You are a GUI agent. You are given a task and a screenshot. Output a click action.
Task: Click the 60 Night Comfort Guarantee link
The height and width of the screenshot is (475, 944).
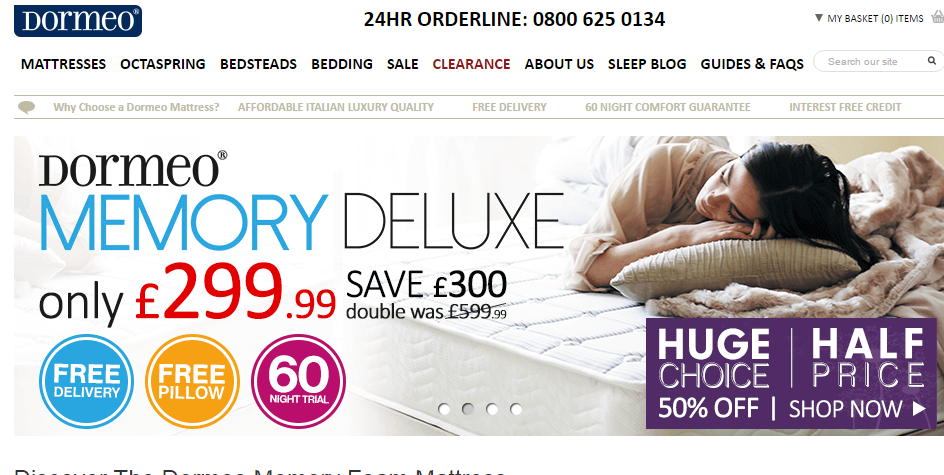click(668, 107)
